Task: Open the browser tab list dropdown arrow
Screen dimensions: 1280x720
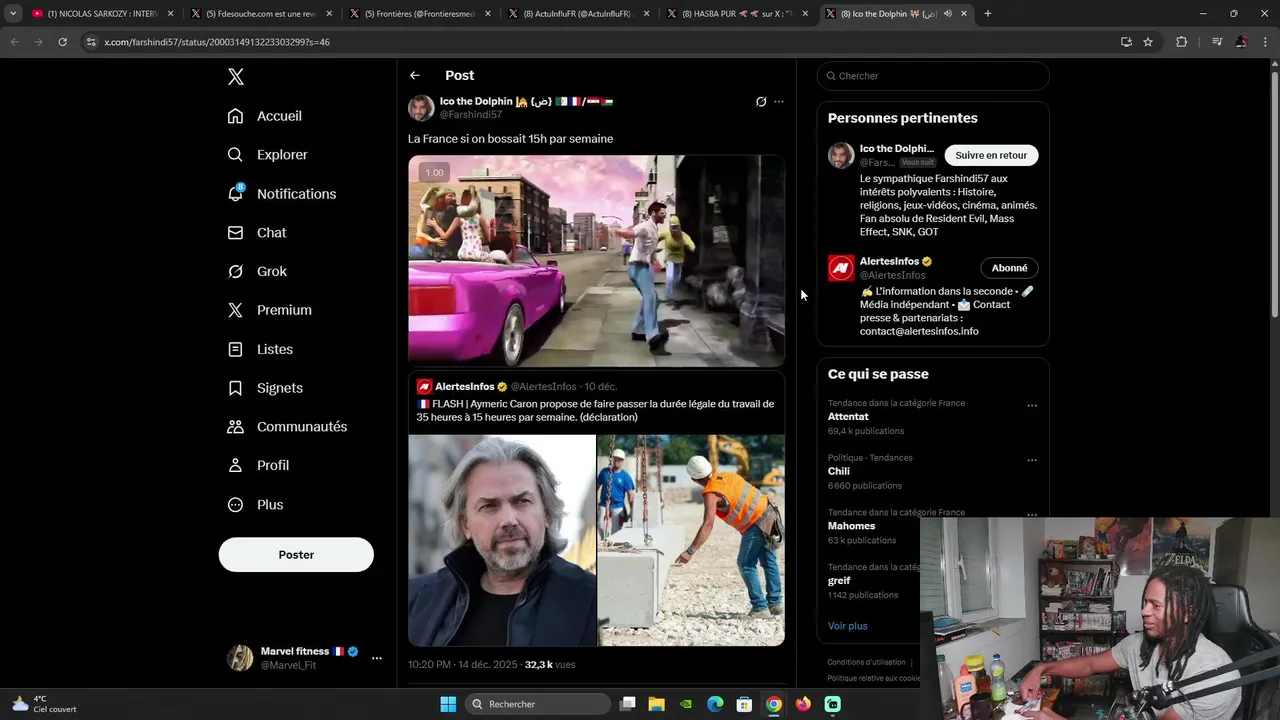Action: click(13, 13)
